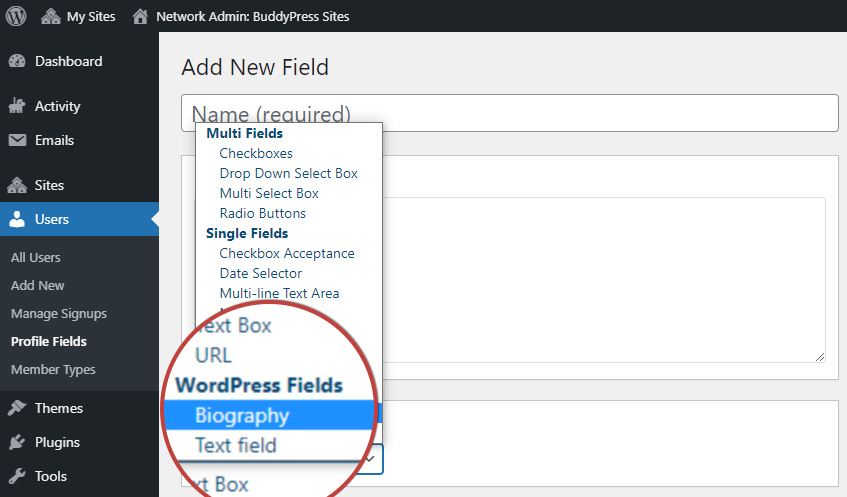
Task: Click the Emails envelope icon
Action: click(x=17, y=140)
